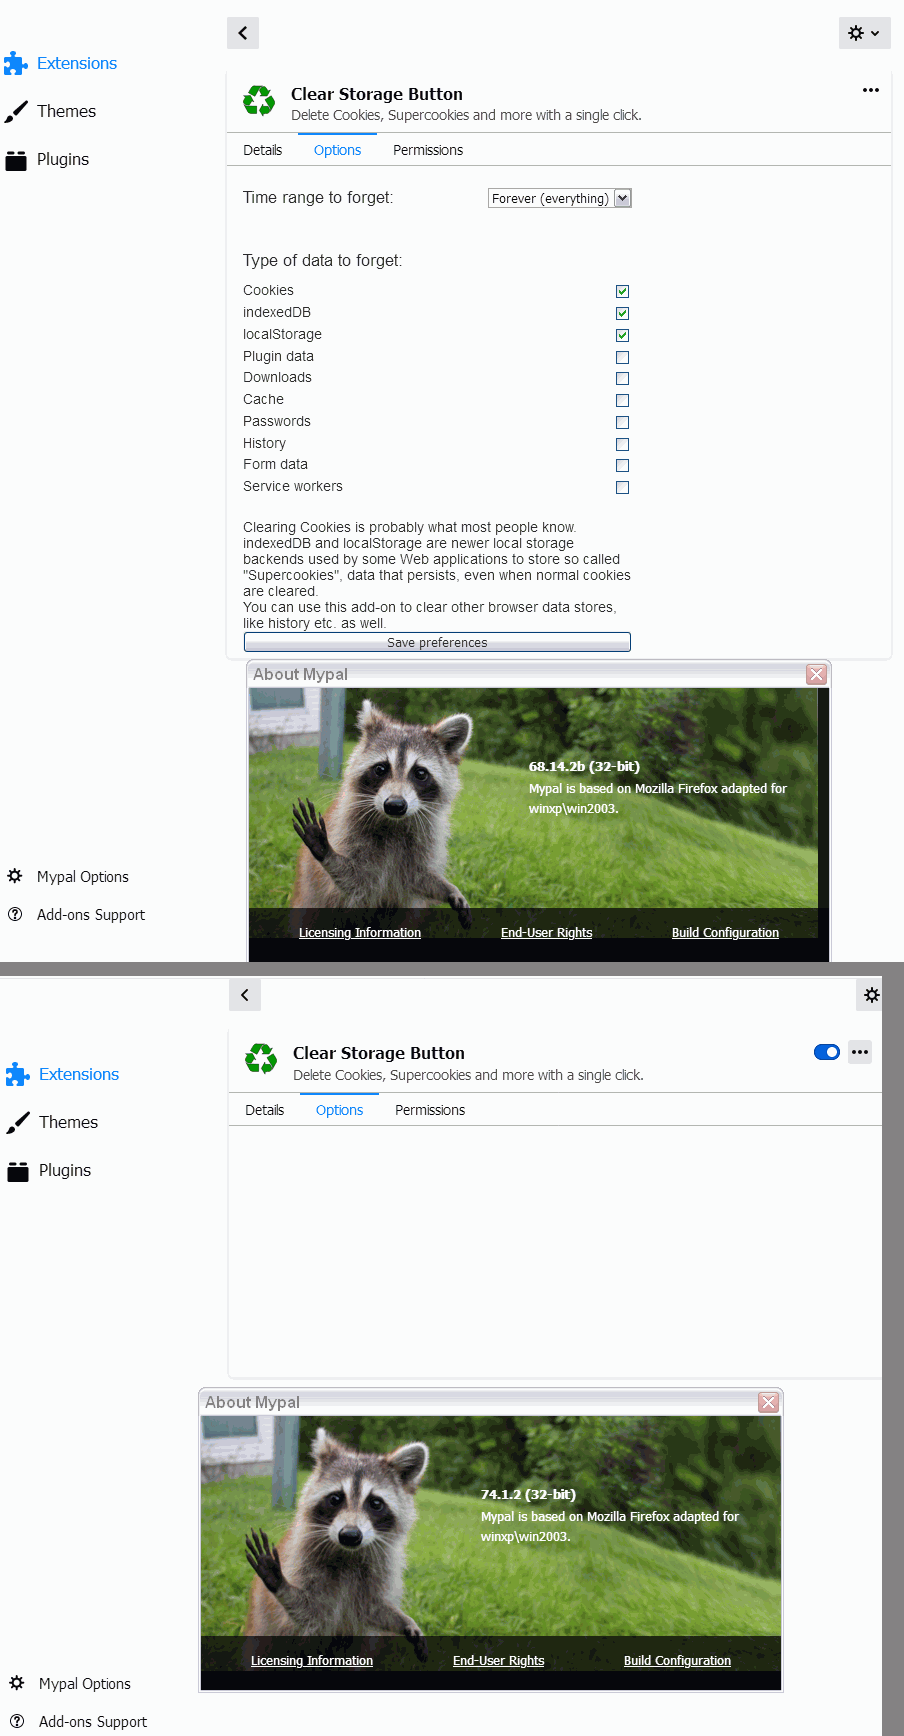The height and width of the screenshot is (1736, 904).
Task: Open Mypal Options in the lower sidebar
Action: [x=85, y=1684]
